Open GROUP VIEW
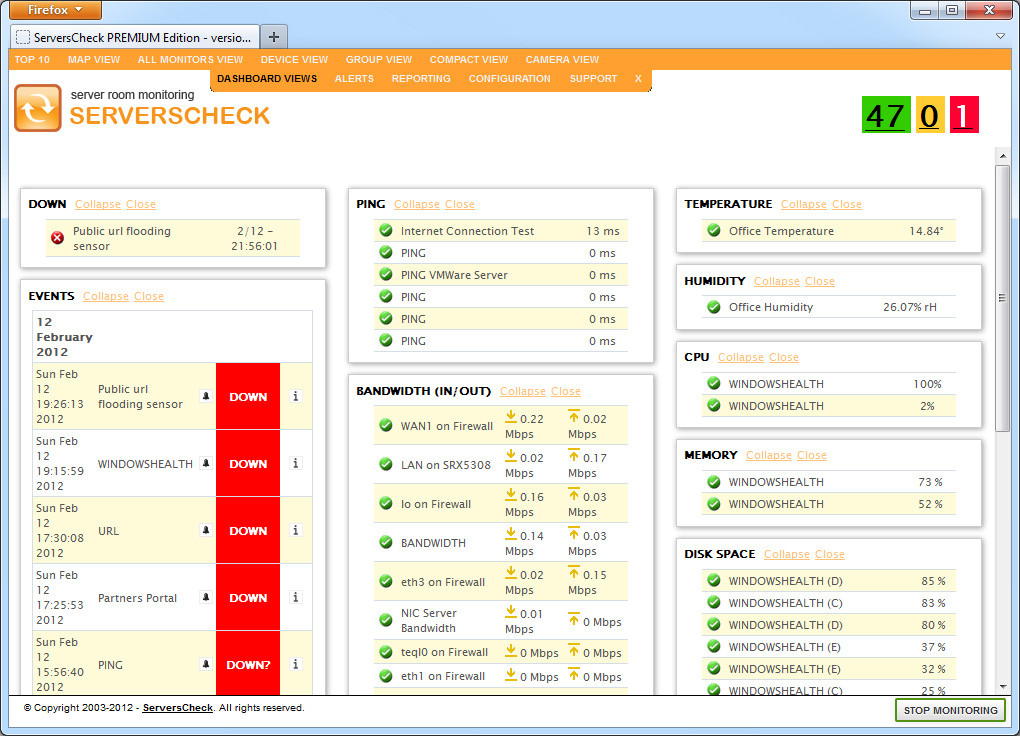The height and width of the screenshot is (736, 1020). (379, 59)
